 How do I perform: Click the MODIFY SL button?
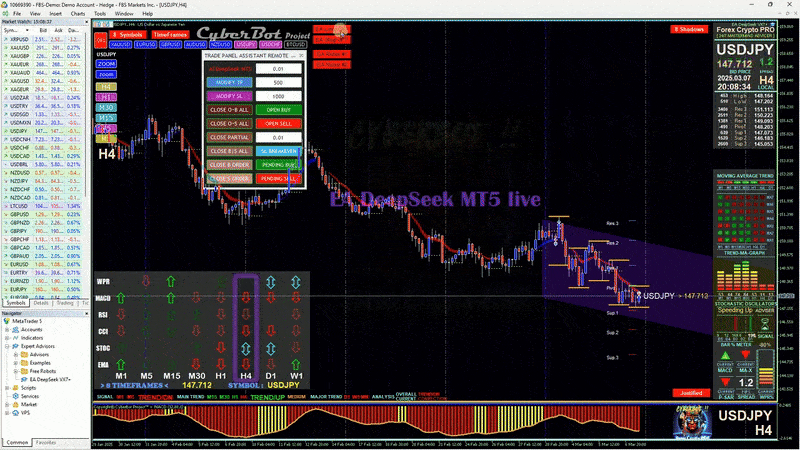pyautogui.click(x=229, y=96)
